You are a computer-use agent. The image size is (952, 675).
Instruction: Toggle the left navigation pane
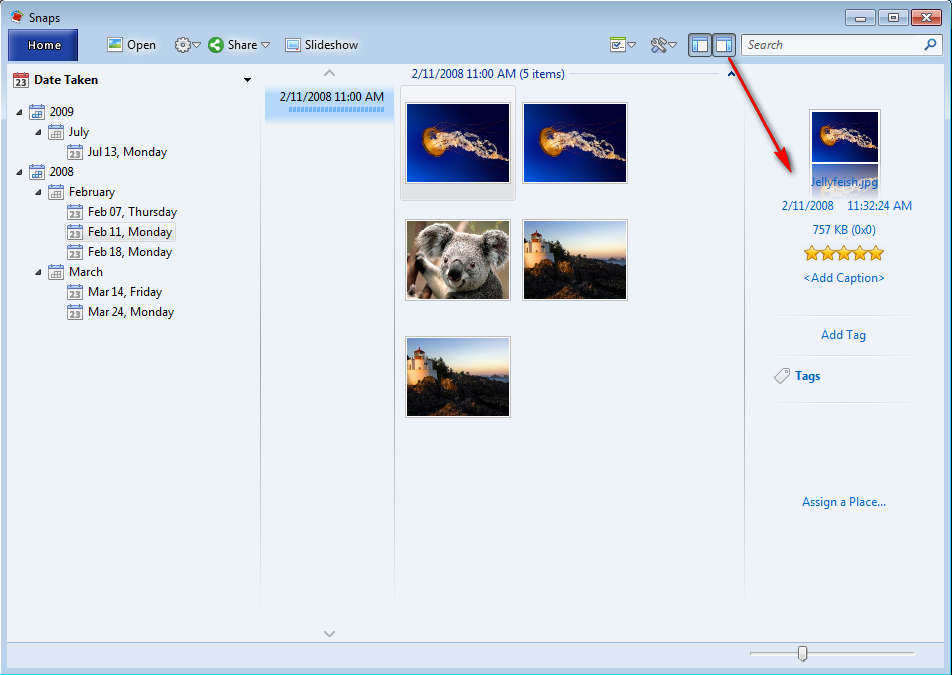click(699, 45)
